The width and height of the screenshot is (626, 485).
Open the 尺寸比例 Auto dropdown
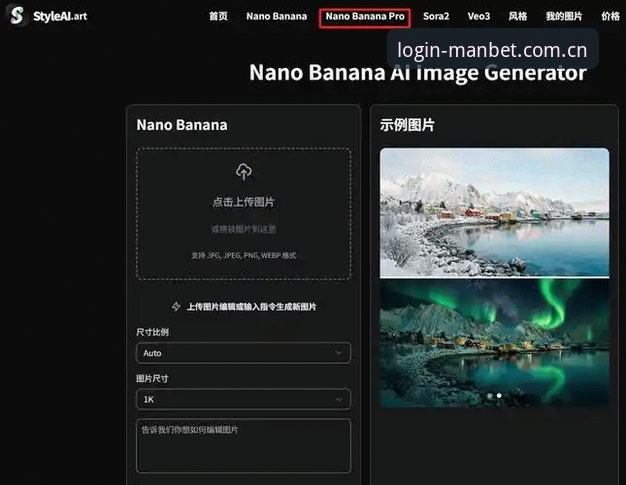(x=244, y=353)
